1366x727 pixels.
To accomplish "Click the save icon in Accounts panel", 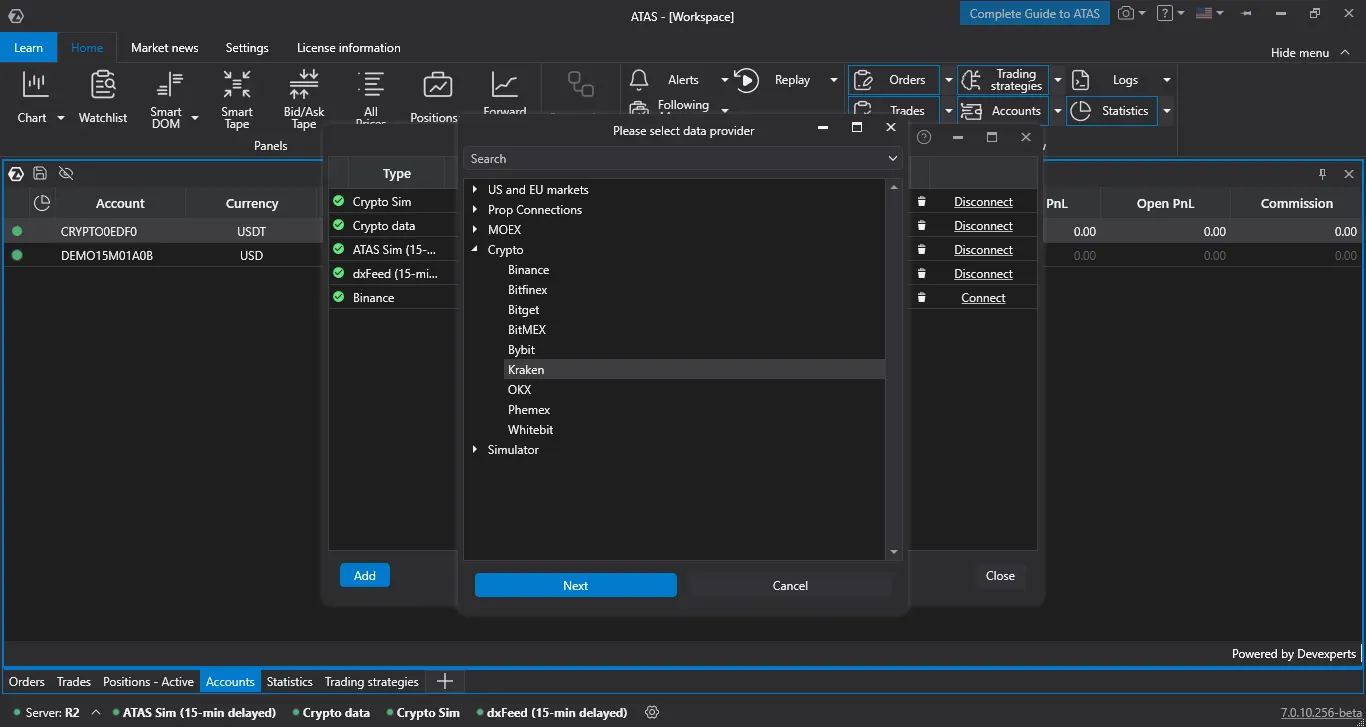I will click(x=40, y=173).
